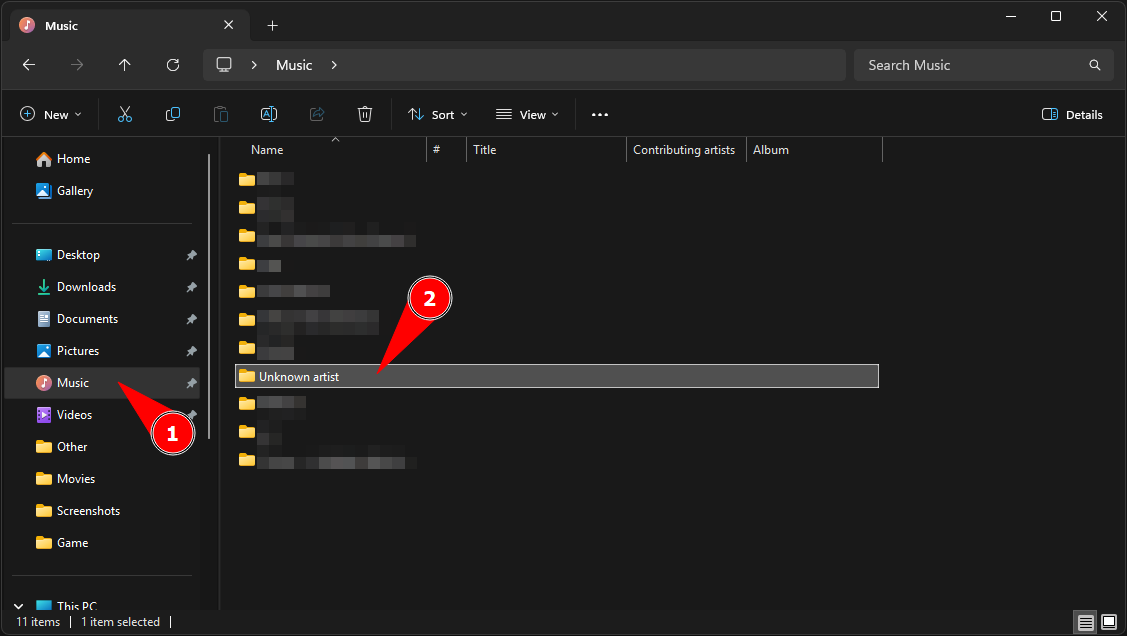Toggle the Details pane button

pos(1072,115)
